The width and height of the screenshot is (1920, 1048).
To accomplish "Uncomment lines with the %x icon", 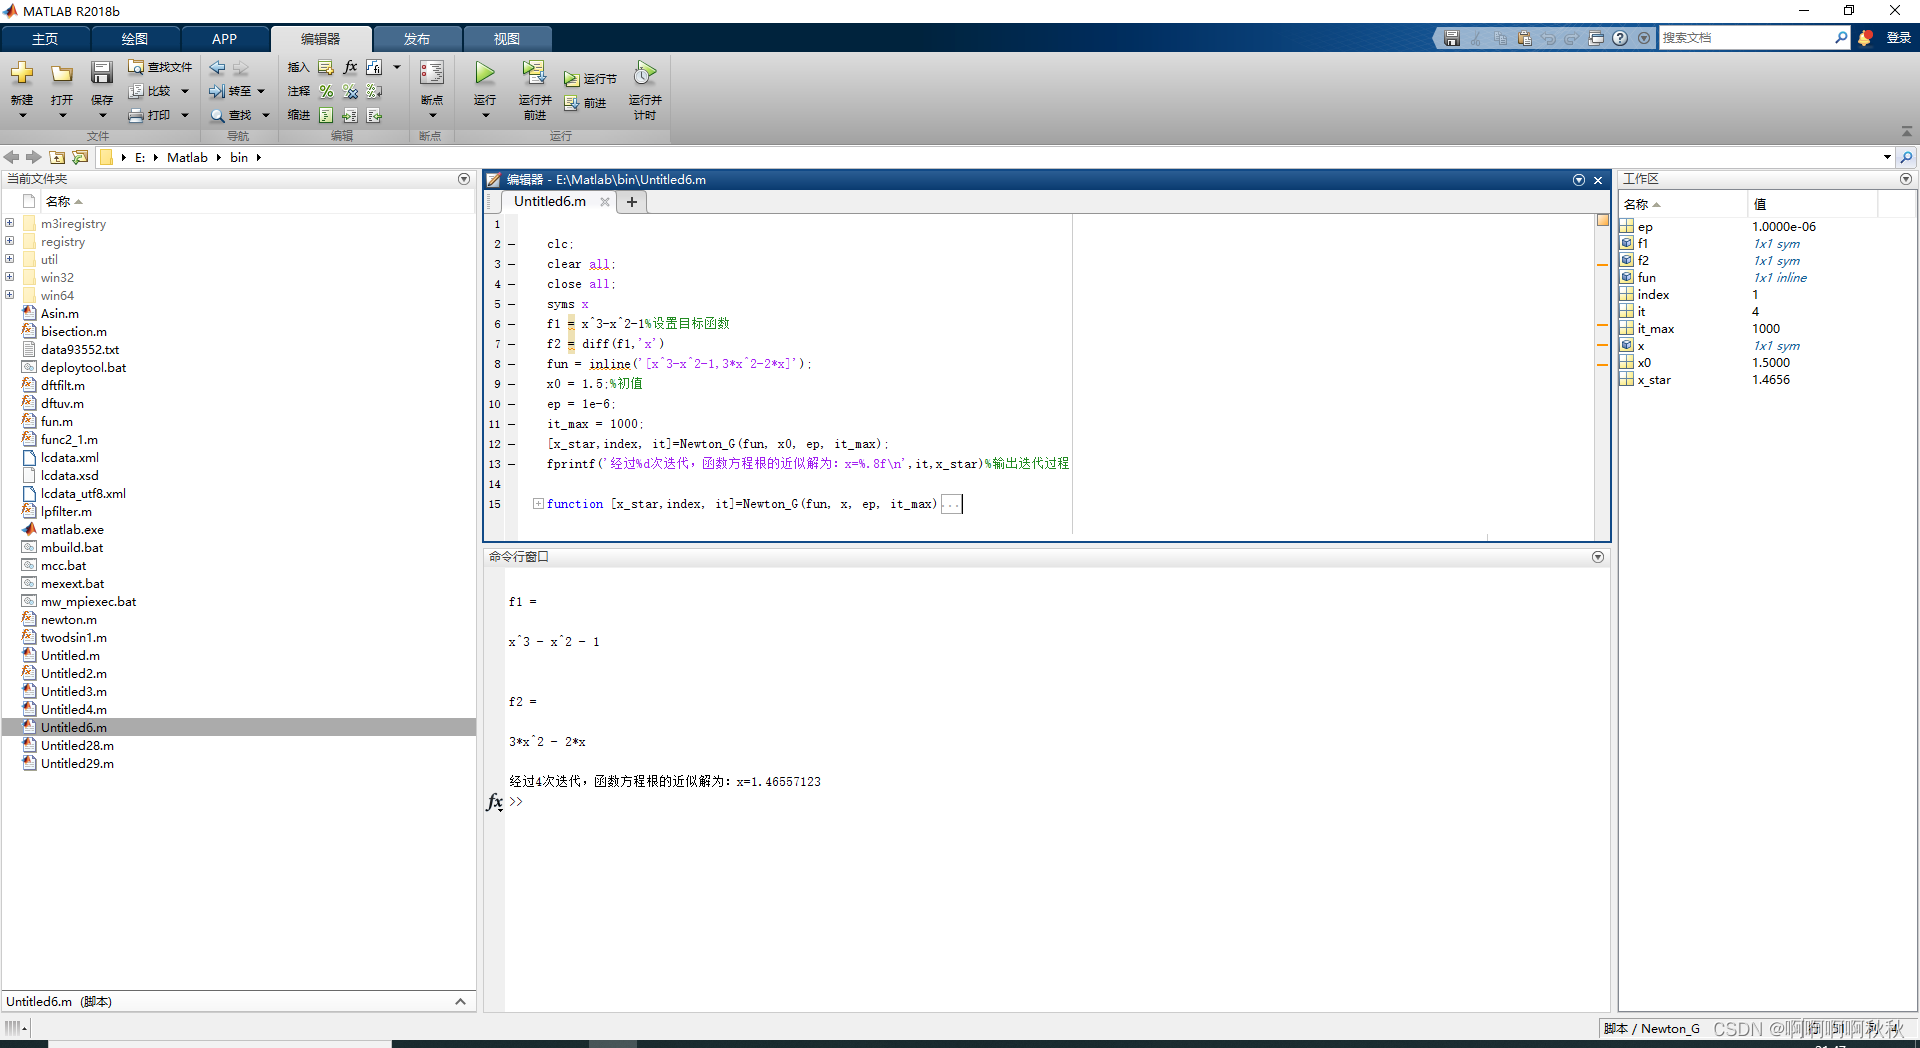I will coord(350,91).
